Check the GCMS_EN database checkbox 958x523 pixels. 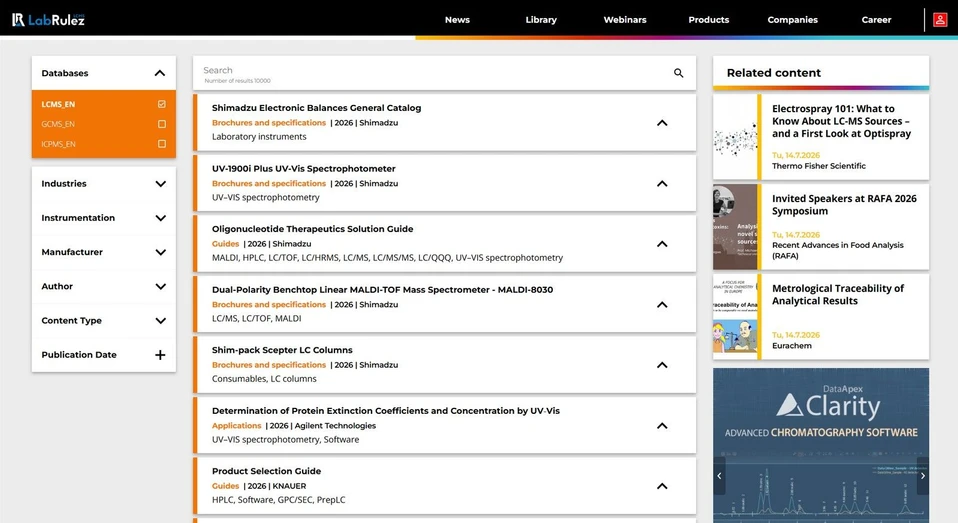tap(162, 124)
